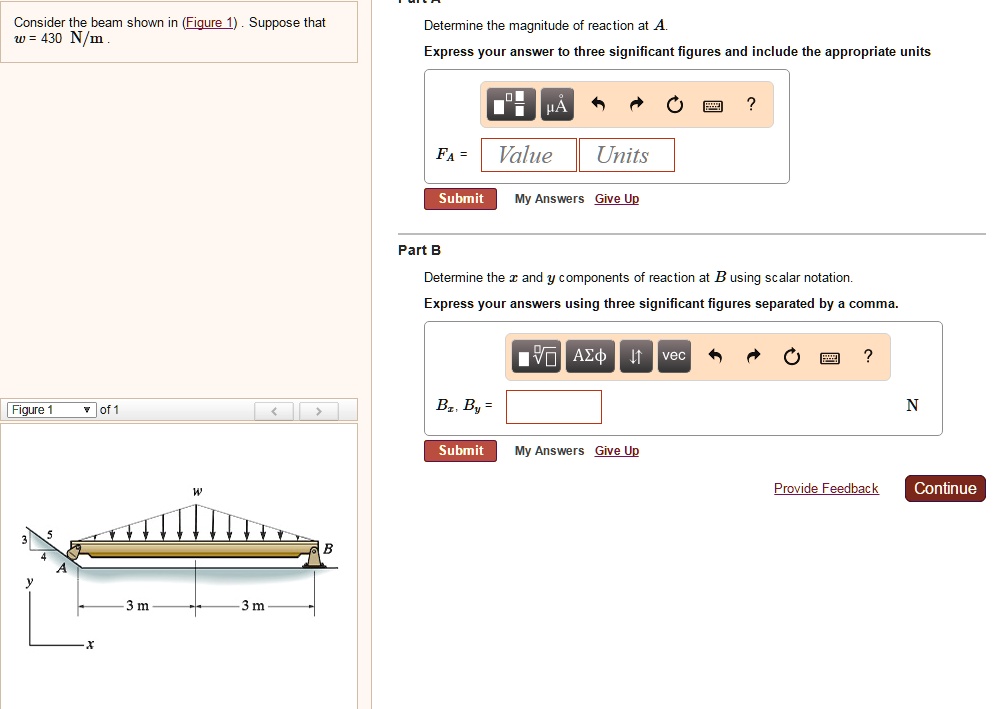
Task: Select the vec notation icon in Part B
Action: (673, 356)
